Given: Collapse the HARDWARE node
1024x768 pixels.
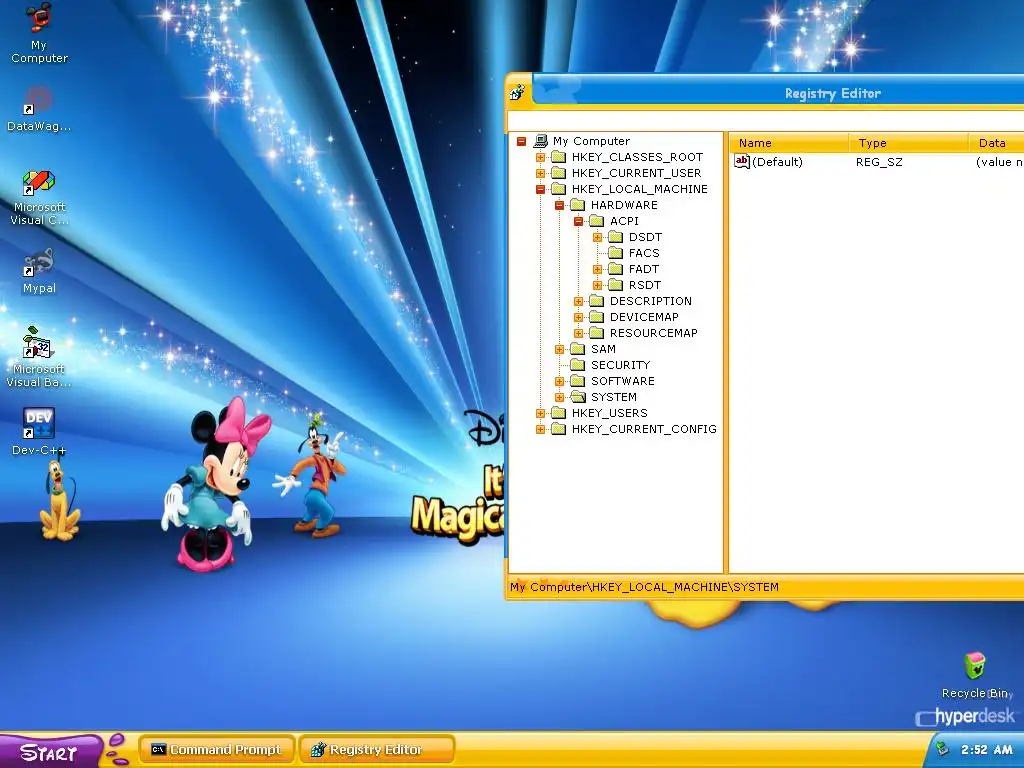Looking at the screenshot, I should 559,205.
